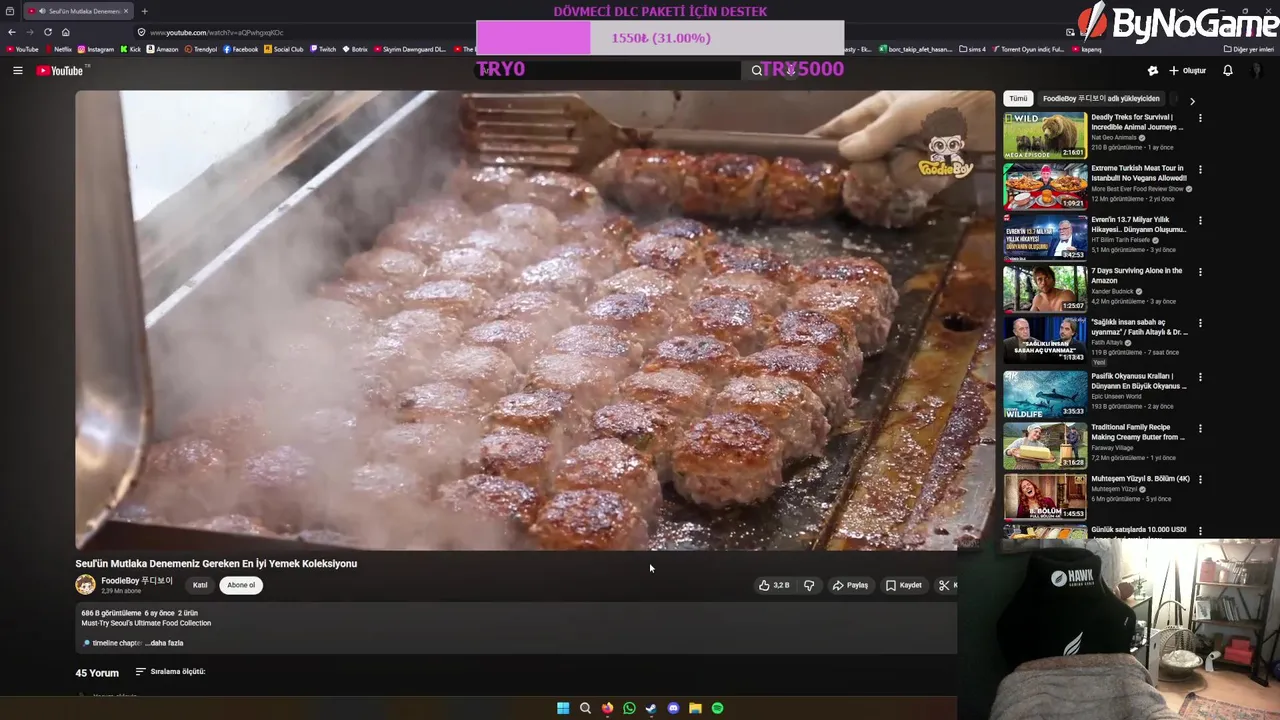Open options menu for Traditional Family Recipe video
The image size is (1280, 720).
point(1200,428)
